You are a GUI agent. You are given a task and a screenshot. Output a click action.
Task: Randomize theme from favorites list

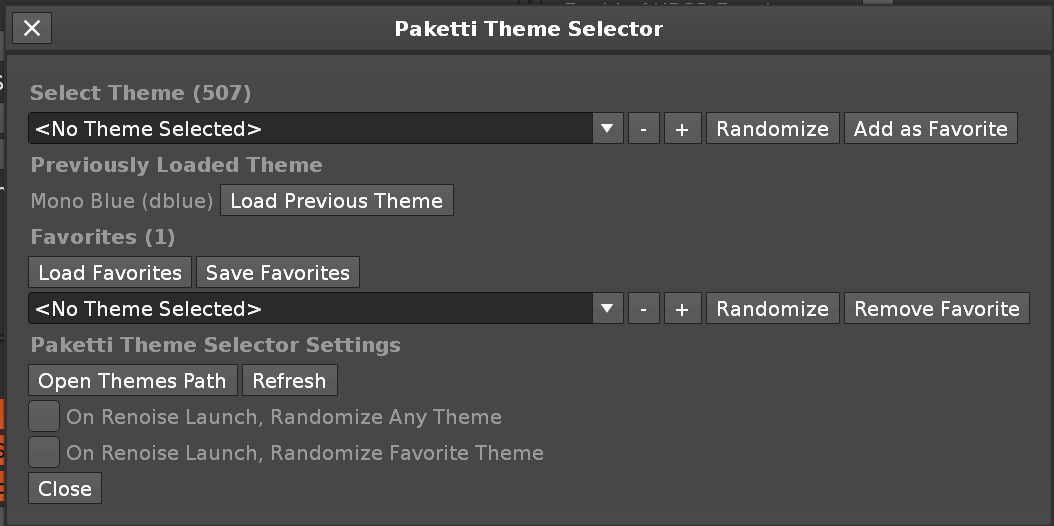tap(772, 309)
